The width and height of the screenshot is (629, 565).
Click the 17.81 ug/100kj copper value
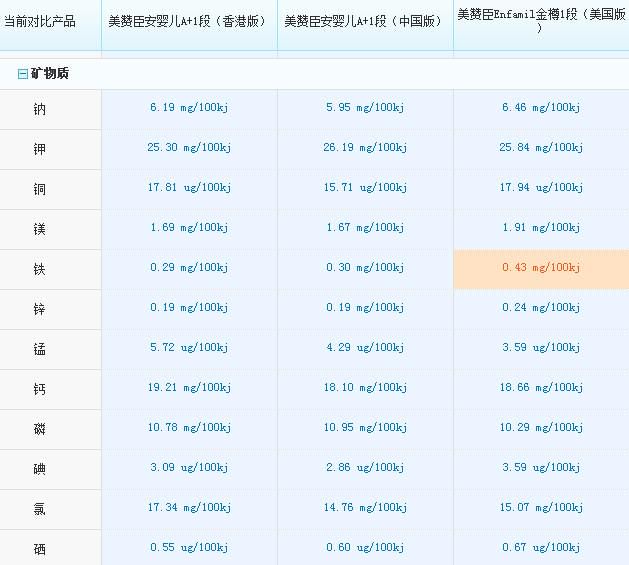pyautogui.click(x=189, y=188)
